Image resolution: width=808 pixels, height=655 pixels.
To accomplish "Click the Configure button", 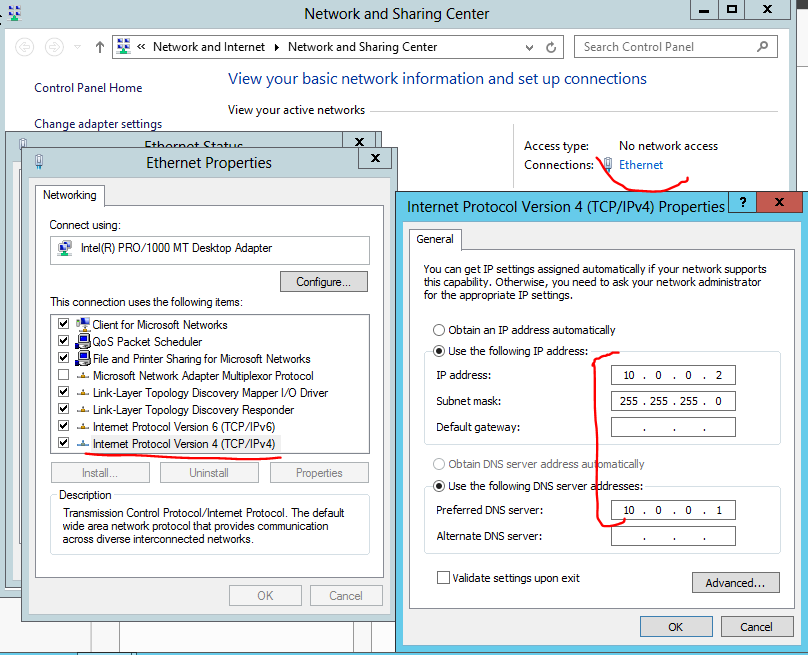I will pyautogui.click(x=324, y=282).
